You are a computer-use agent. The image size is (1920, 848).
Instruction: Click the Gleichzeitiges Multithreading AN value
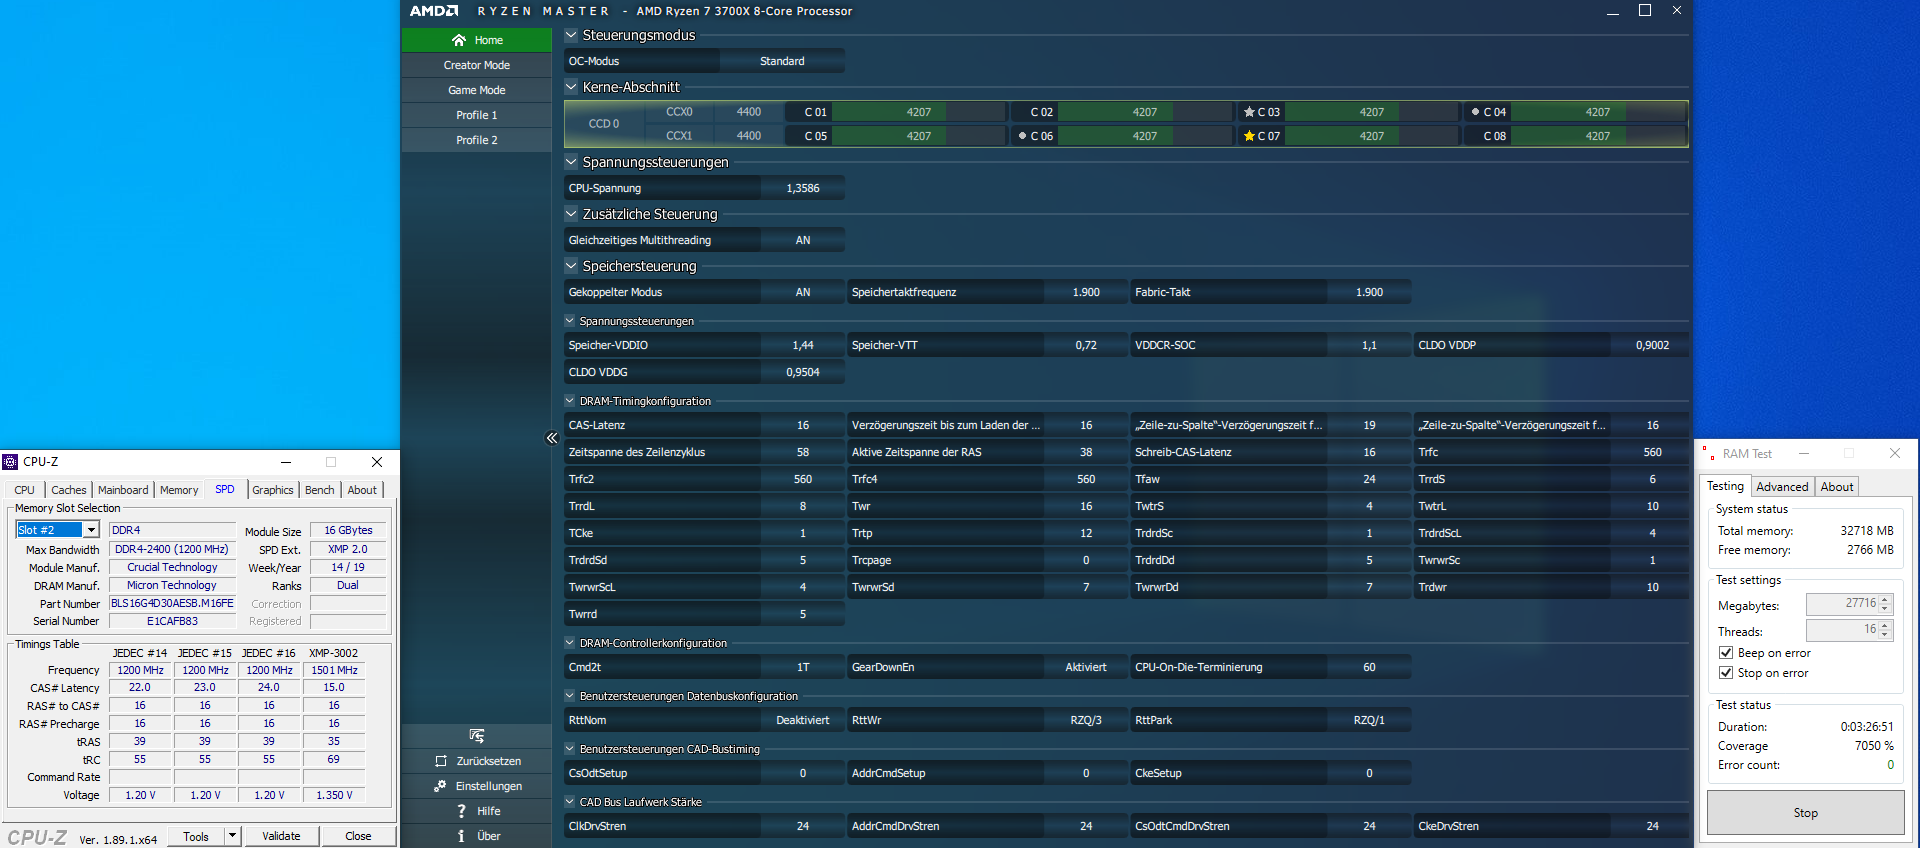(x=803, y=240)
